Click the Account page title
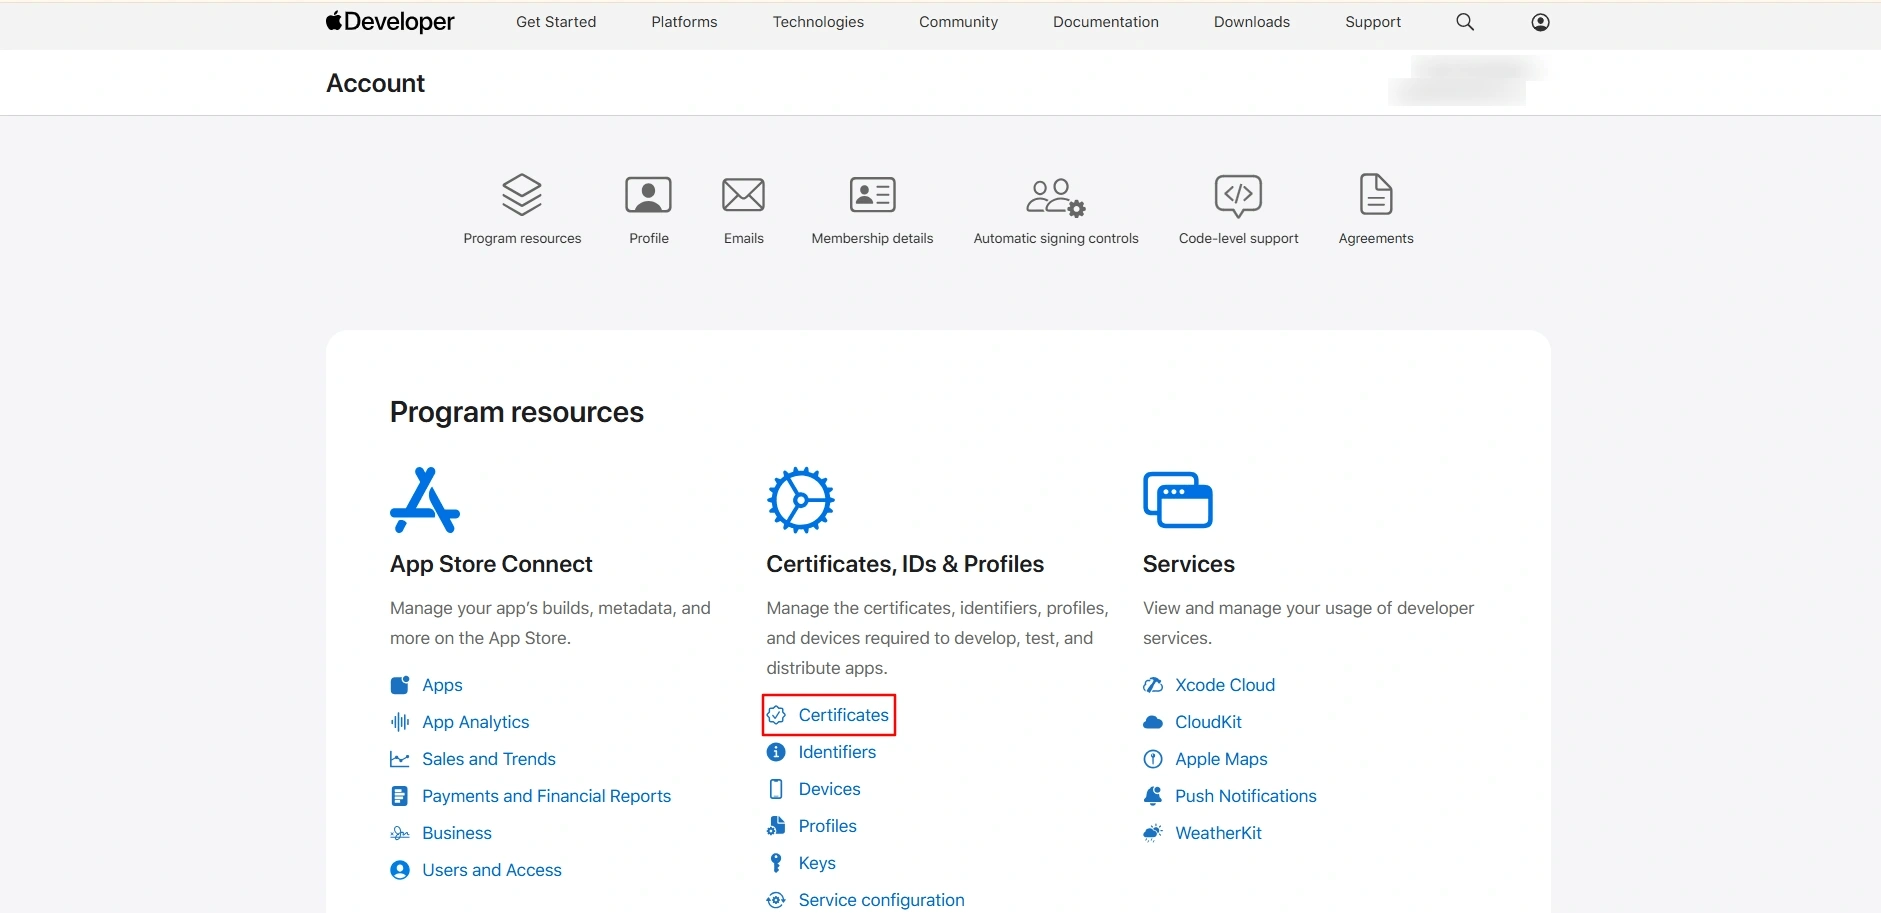 375,83
